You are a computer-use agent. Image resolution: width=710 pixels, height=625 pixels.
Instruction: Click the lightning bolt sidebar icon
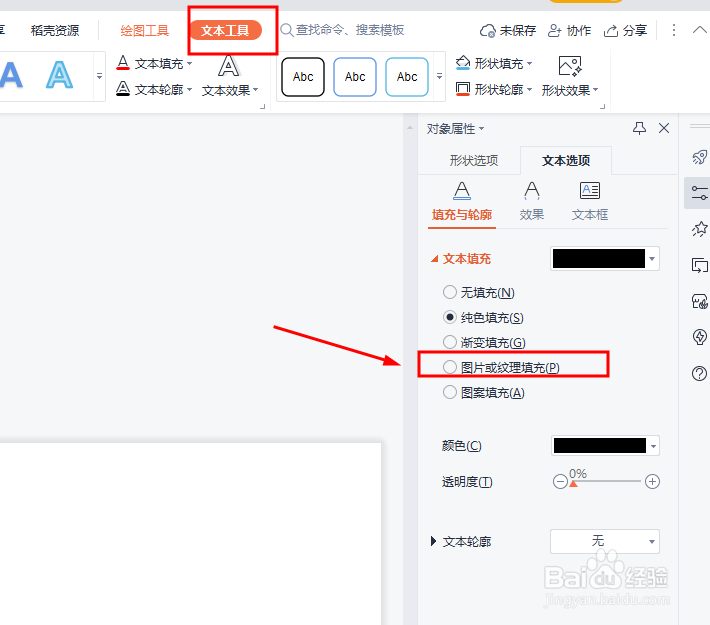699,337
